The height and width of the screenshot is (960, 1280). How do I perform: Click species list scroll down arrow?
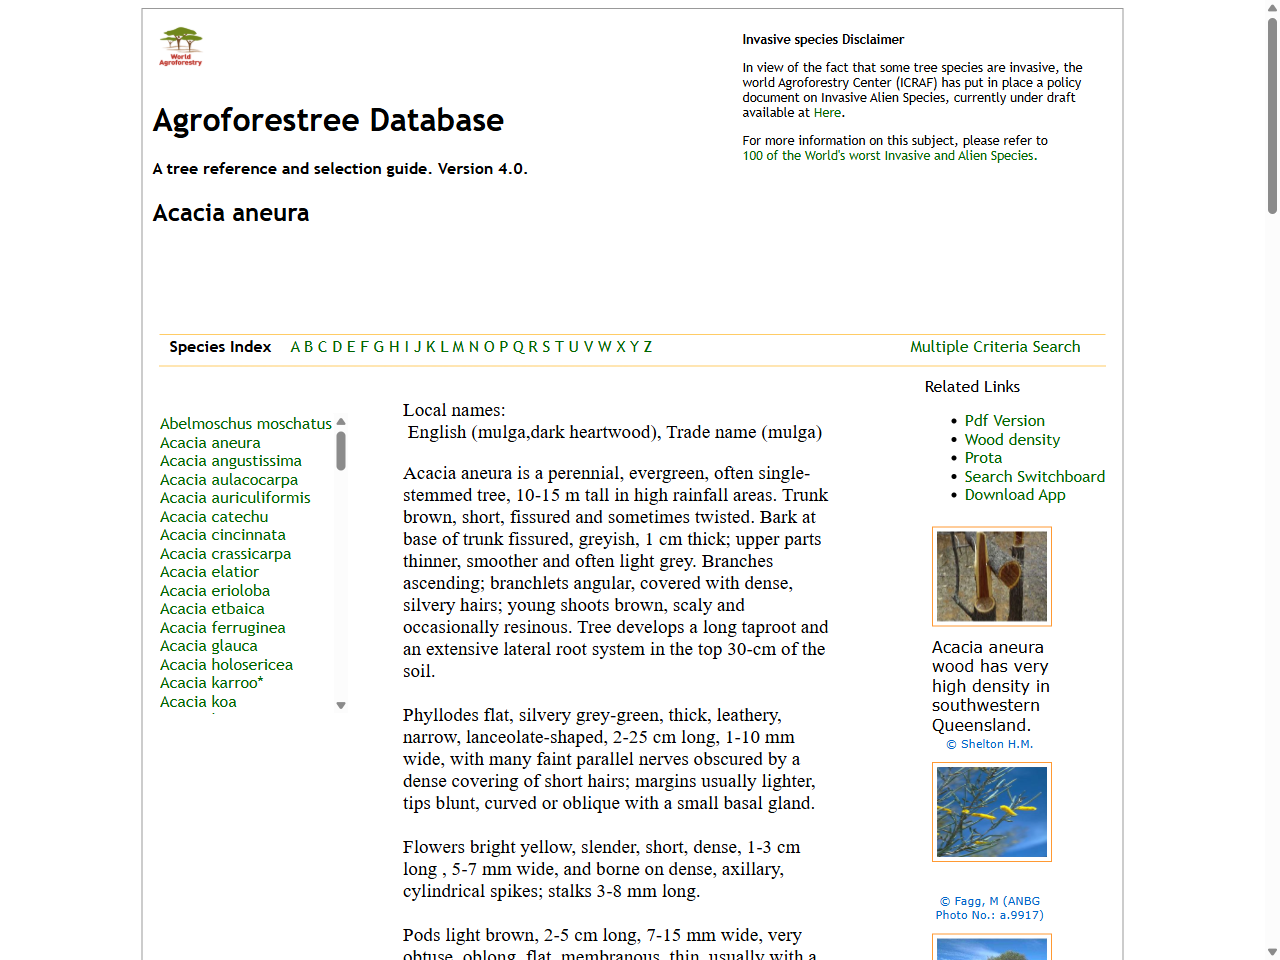click(x=341, y=706)
